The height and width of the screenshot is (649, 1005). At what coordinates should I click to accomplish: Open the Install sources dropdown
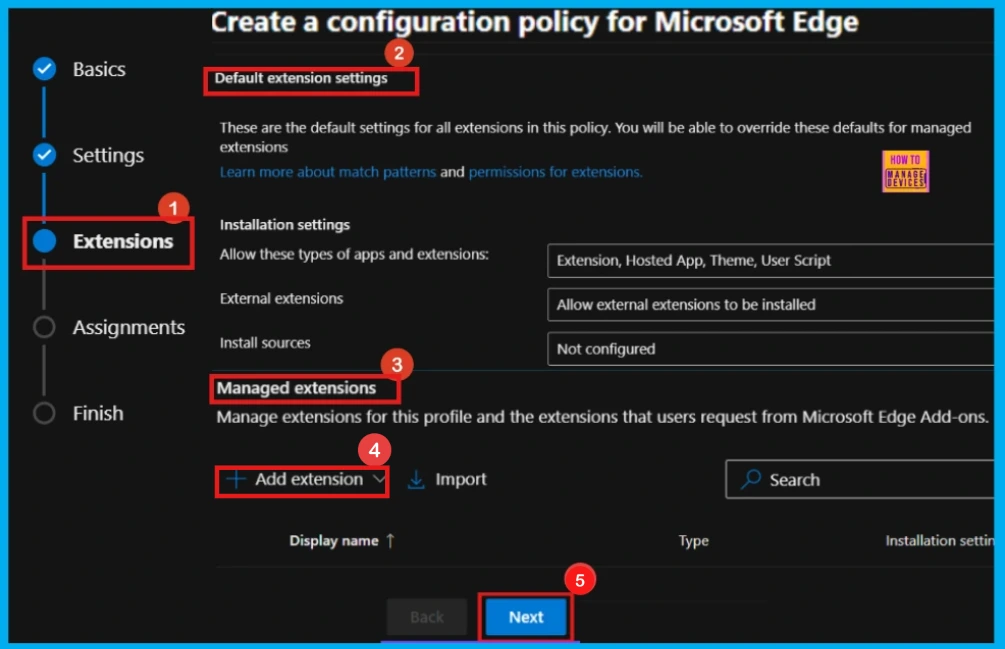click(x=770, y=349)
